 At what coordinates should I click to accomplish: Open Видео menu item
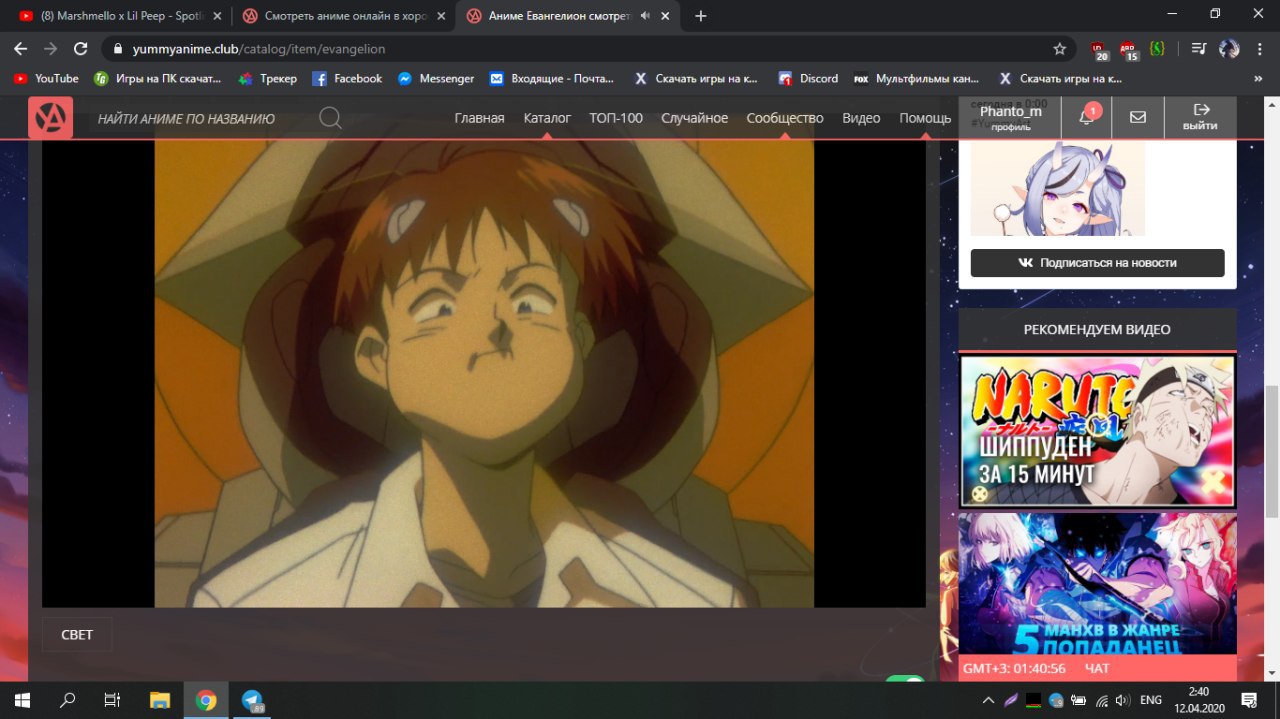point(861,118)
